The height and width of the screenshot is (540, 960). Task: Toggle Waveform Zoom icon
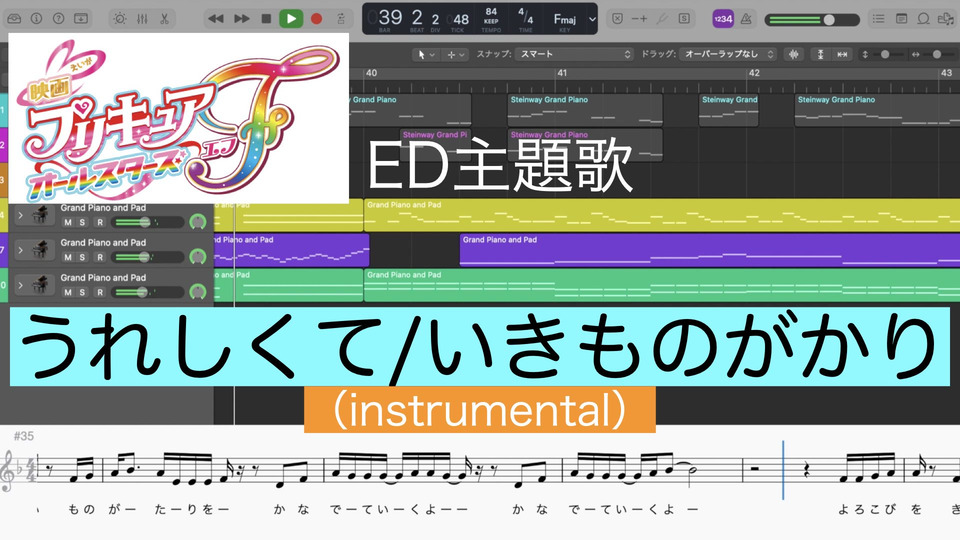pyautogui.click(x=793, y=54)
